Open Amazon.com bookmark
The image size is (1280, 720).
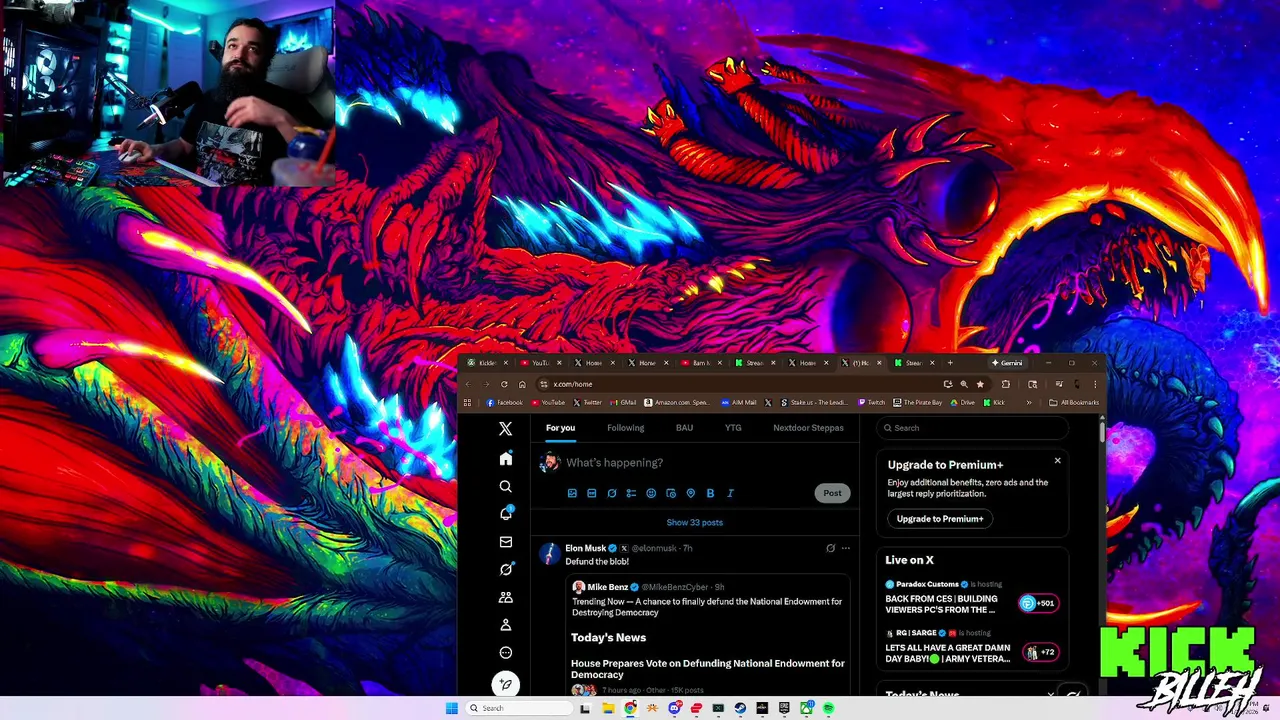[678, 402]
